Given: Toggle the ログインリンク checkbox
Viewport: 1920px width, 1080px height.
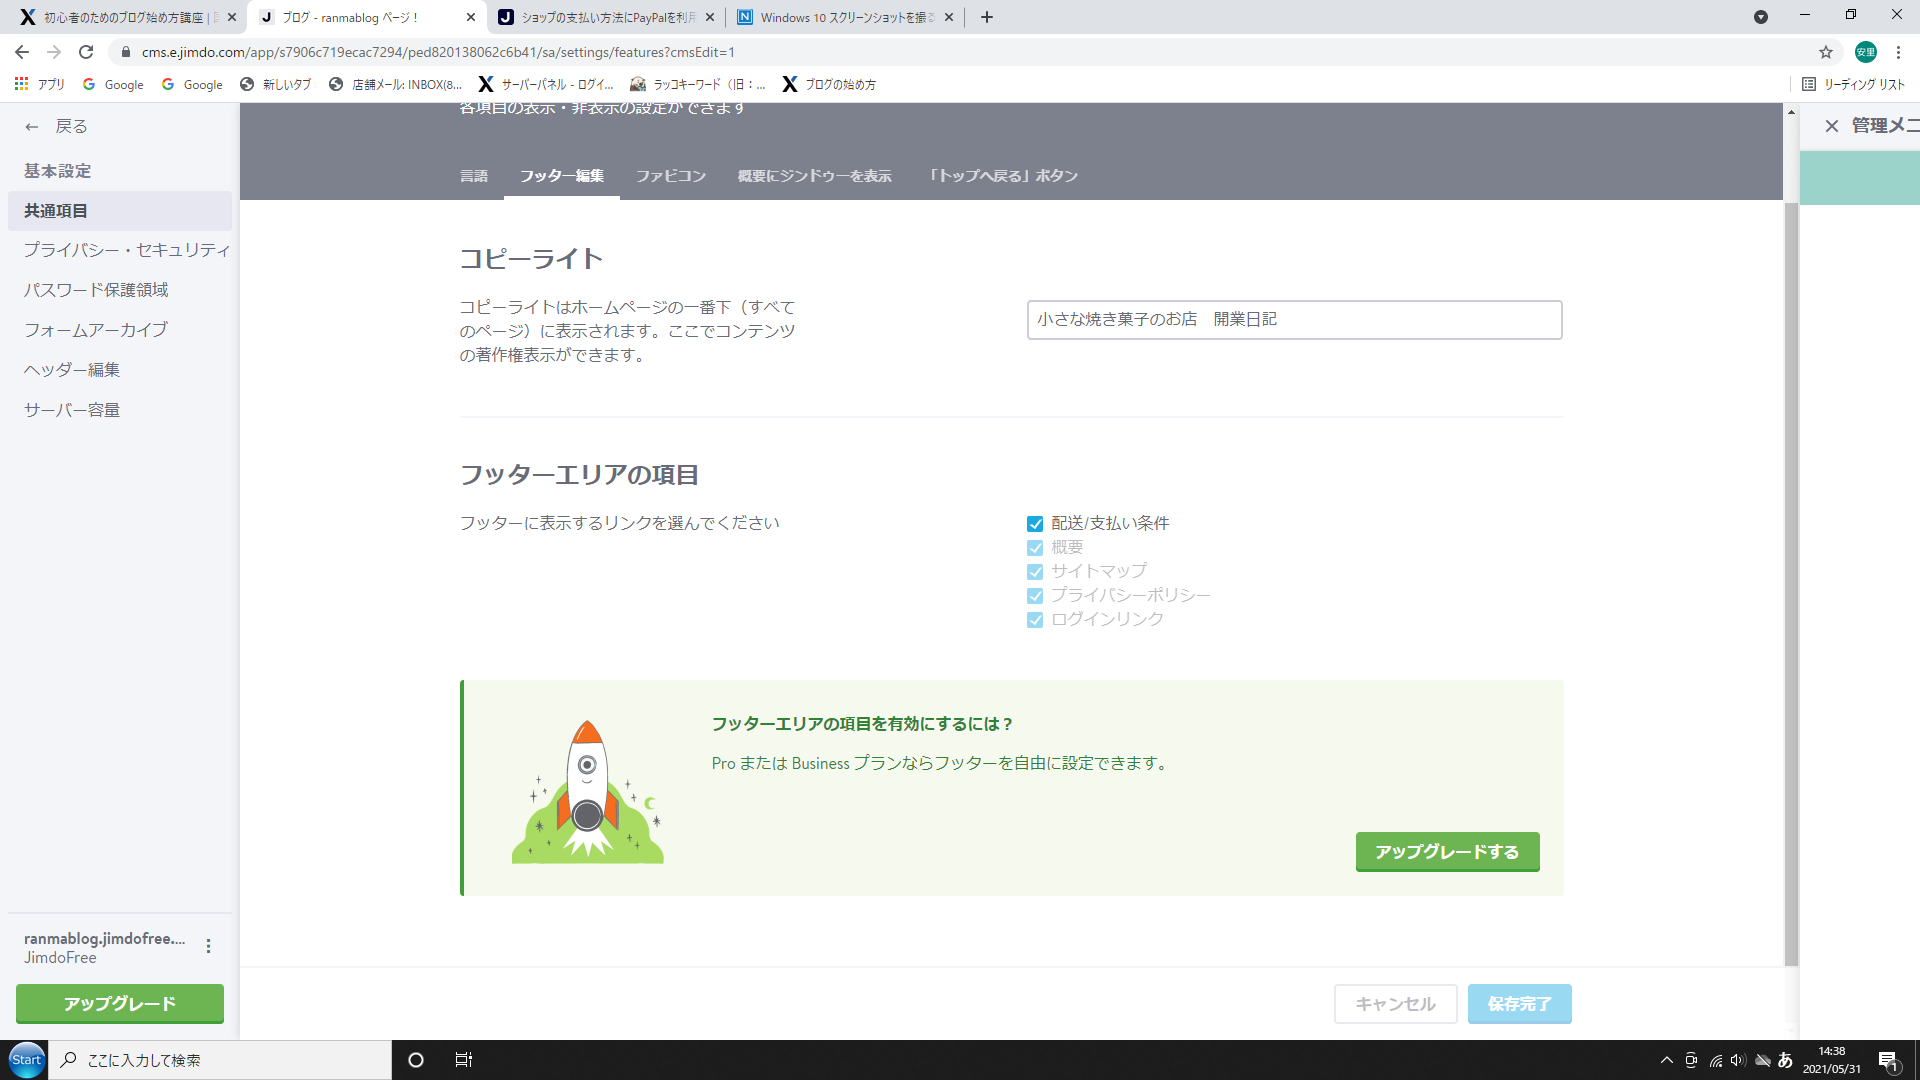Looking at the screenshot, I should click(1035, 620).
